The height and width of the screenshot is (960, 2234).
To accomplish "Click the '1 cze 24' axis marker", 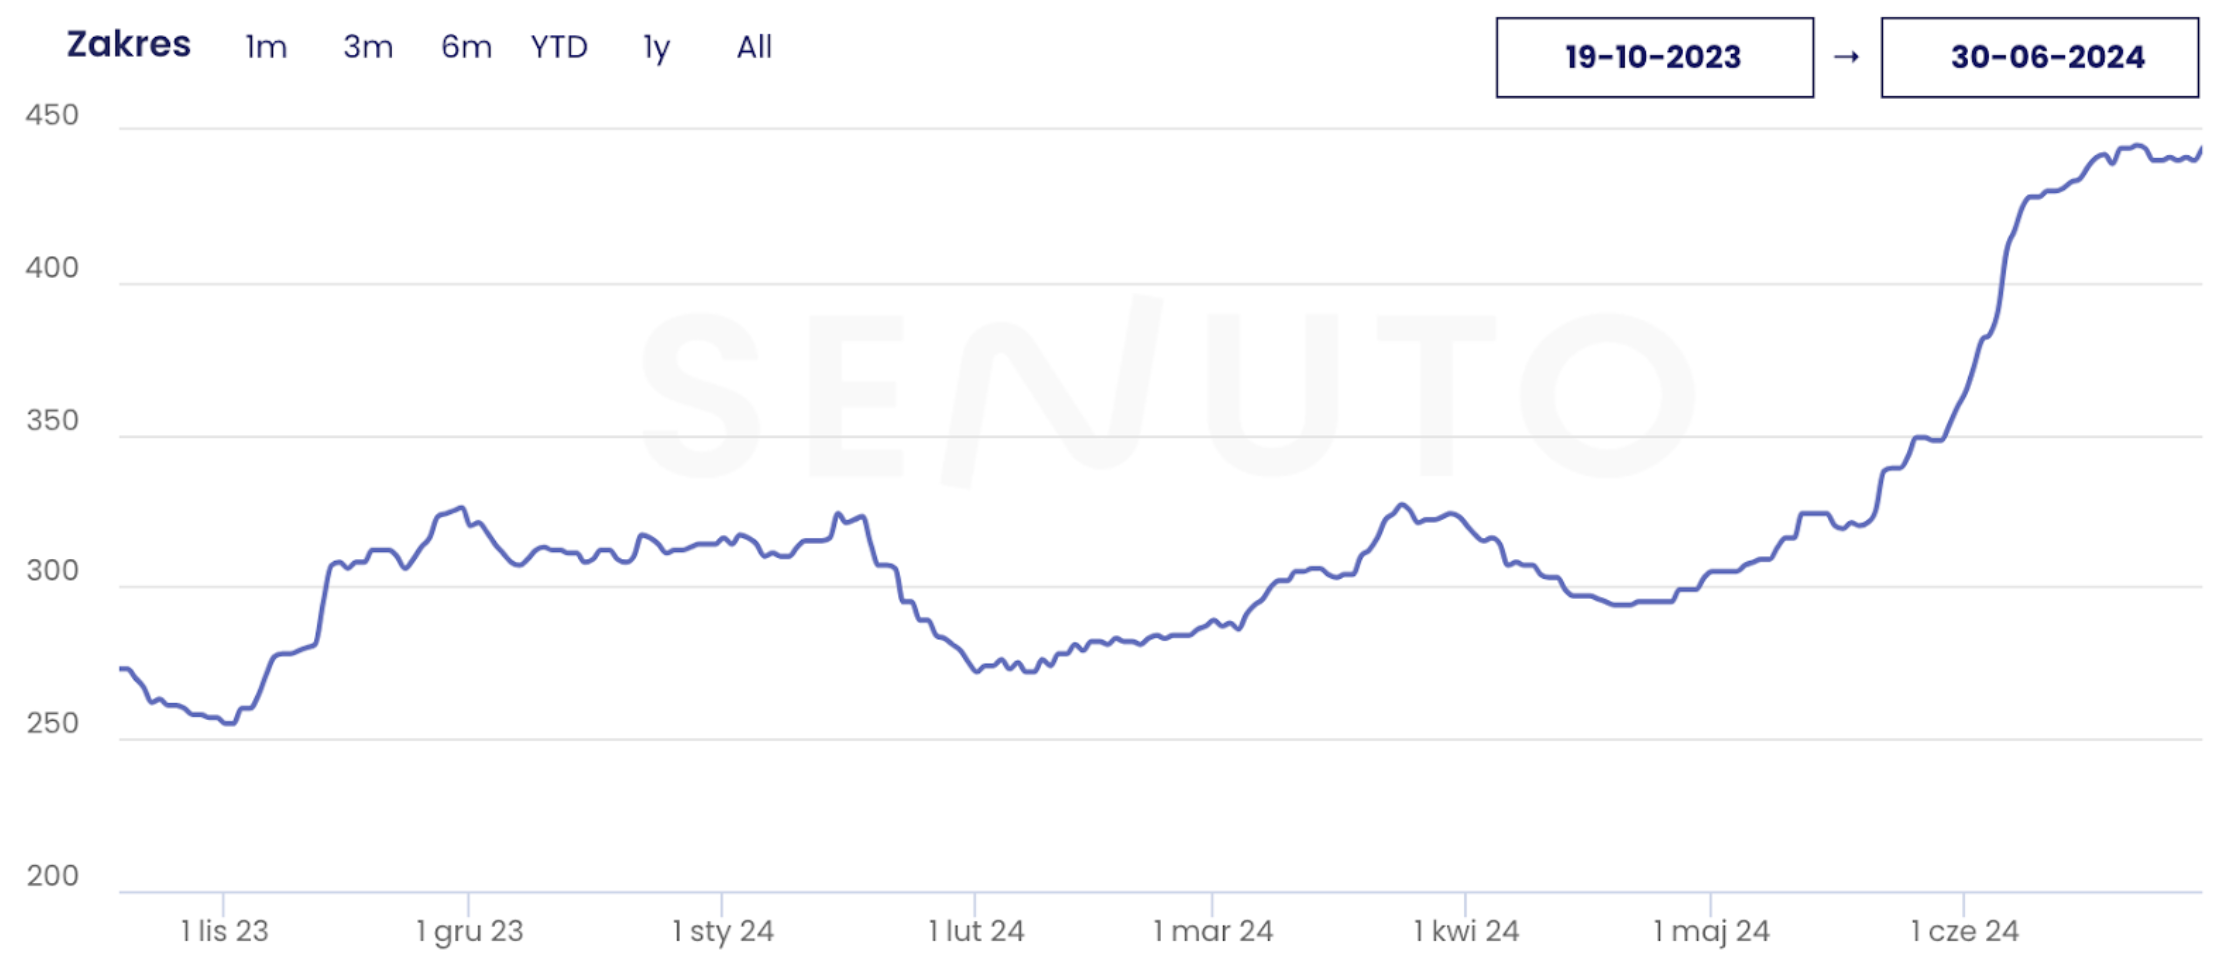I will (x=1964, y=931).
